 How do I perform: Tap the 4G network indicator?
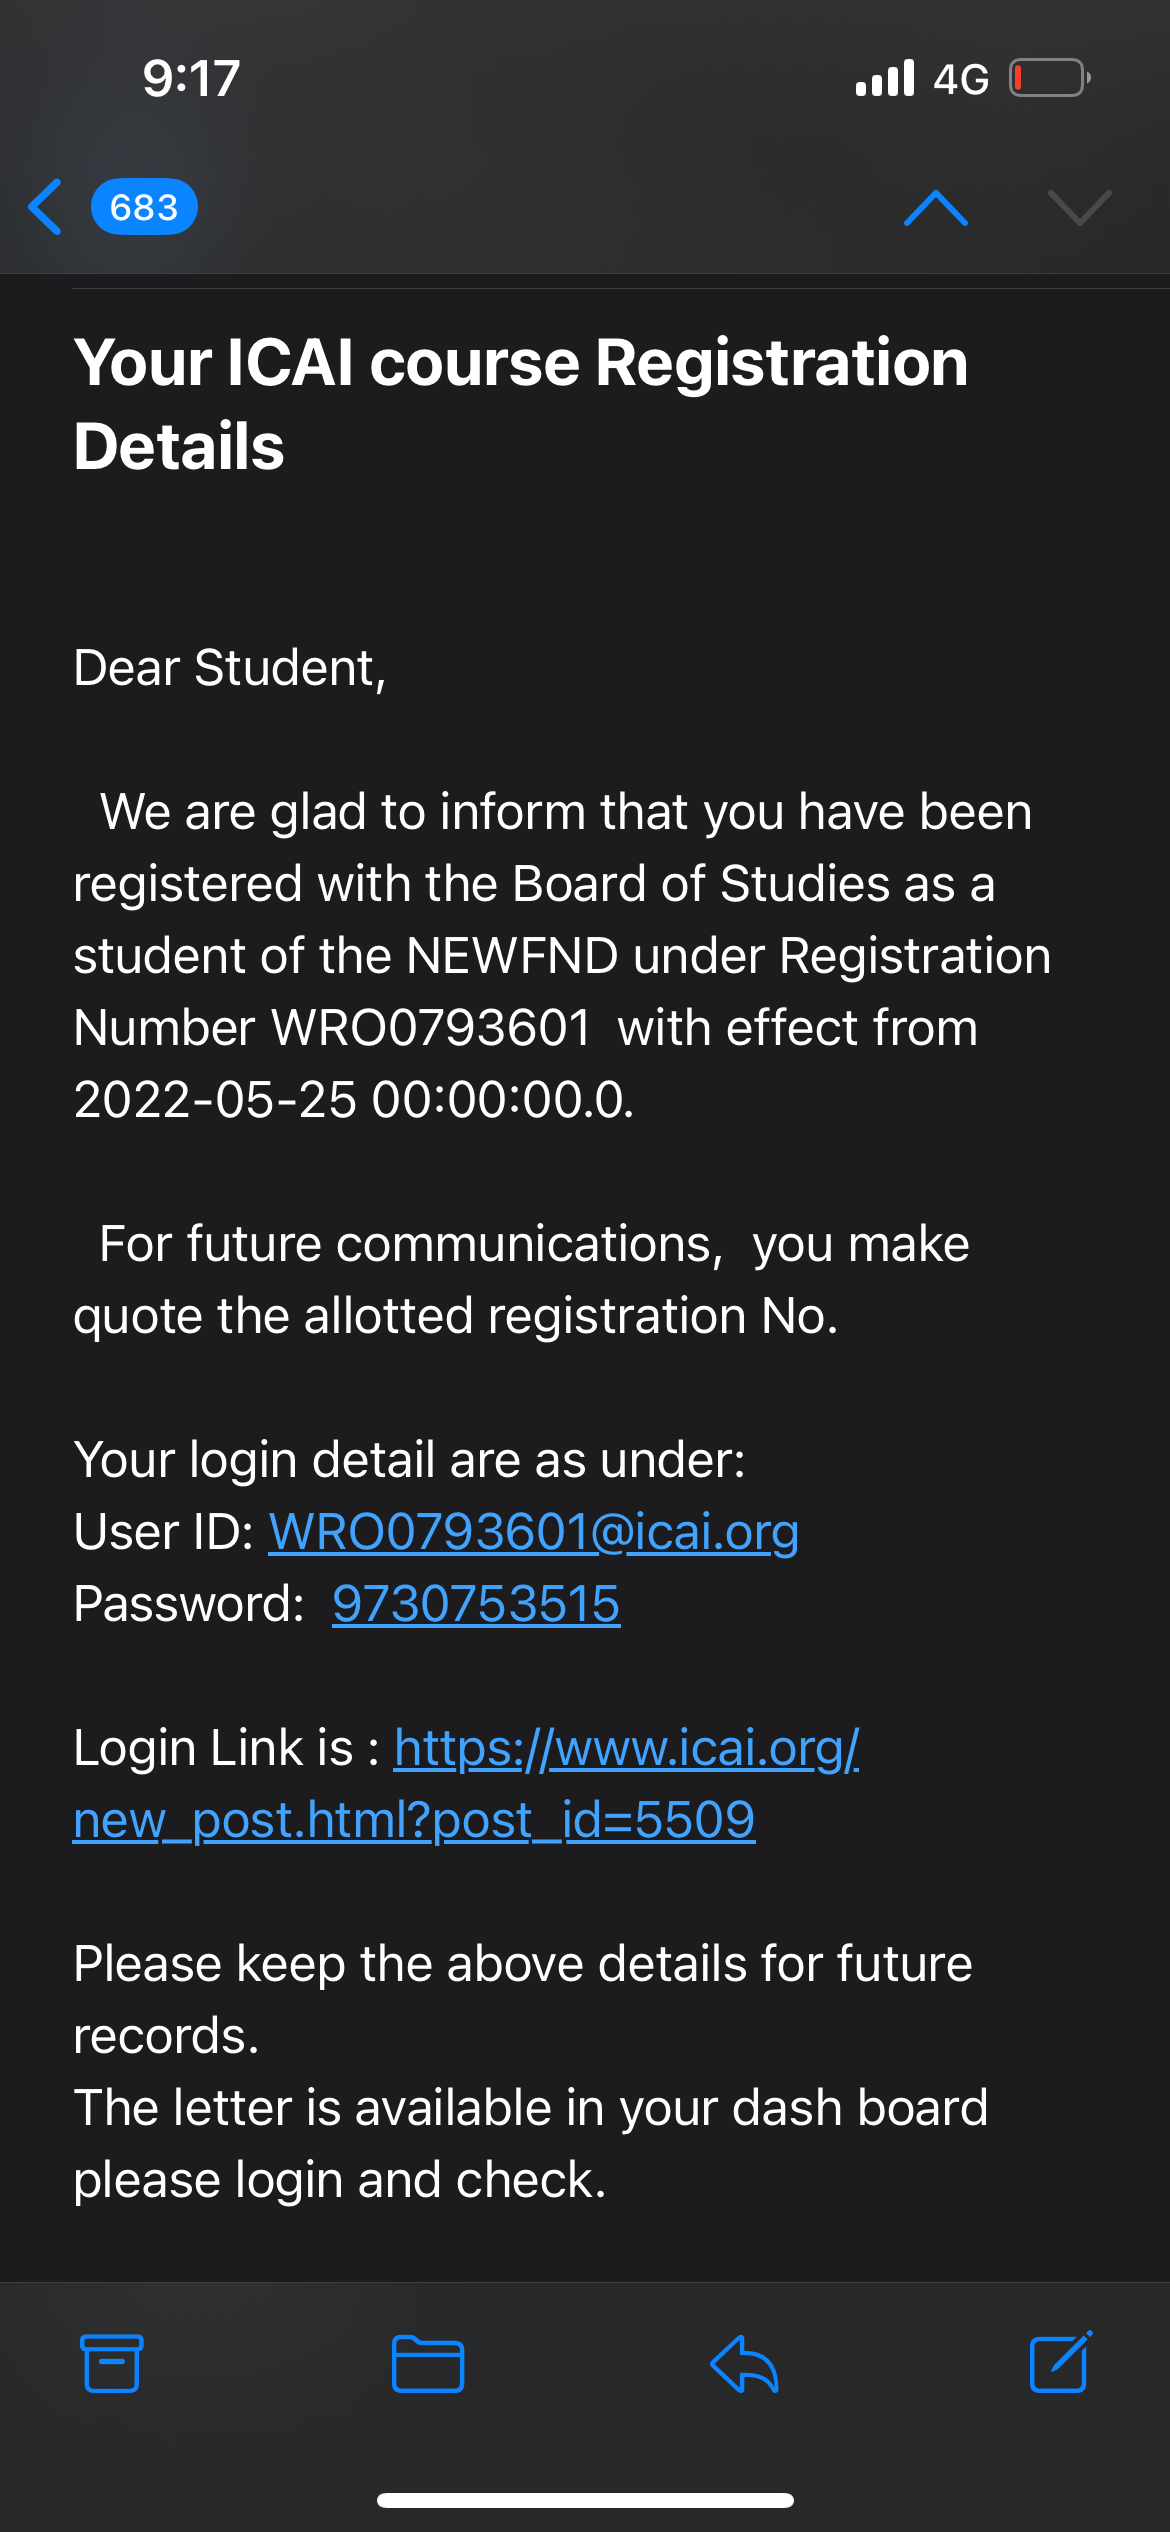pyautogui.click(x=961, y=79)
